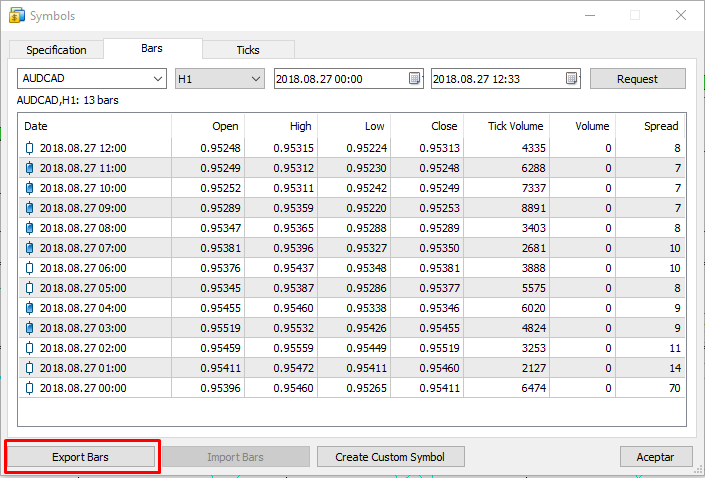The image size is (705, 478).
Task: Click candle icon of the 06:00 bar row
Action: click(x=29, y=268)
